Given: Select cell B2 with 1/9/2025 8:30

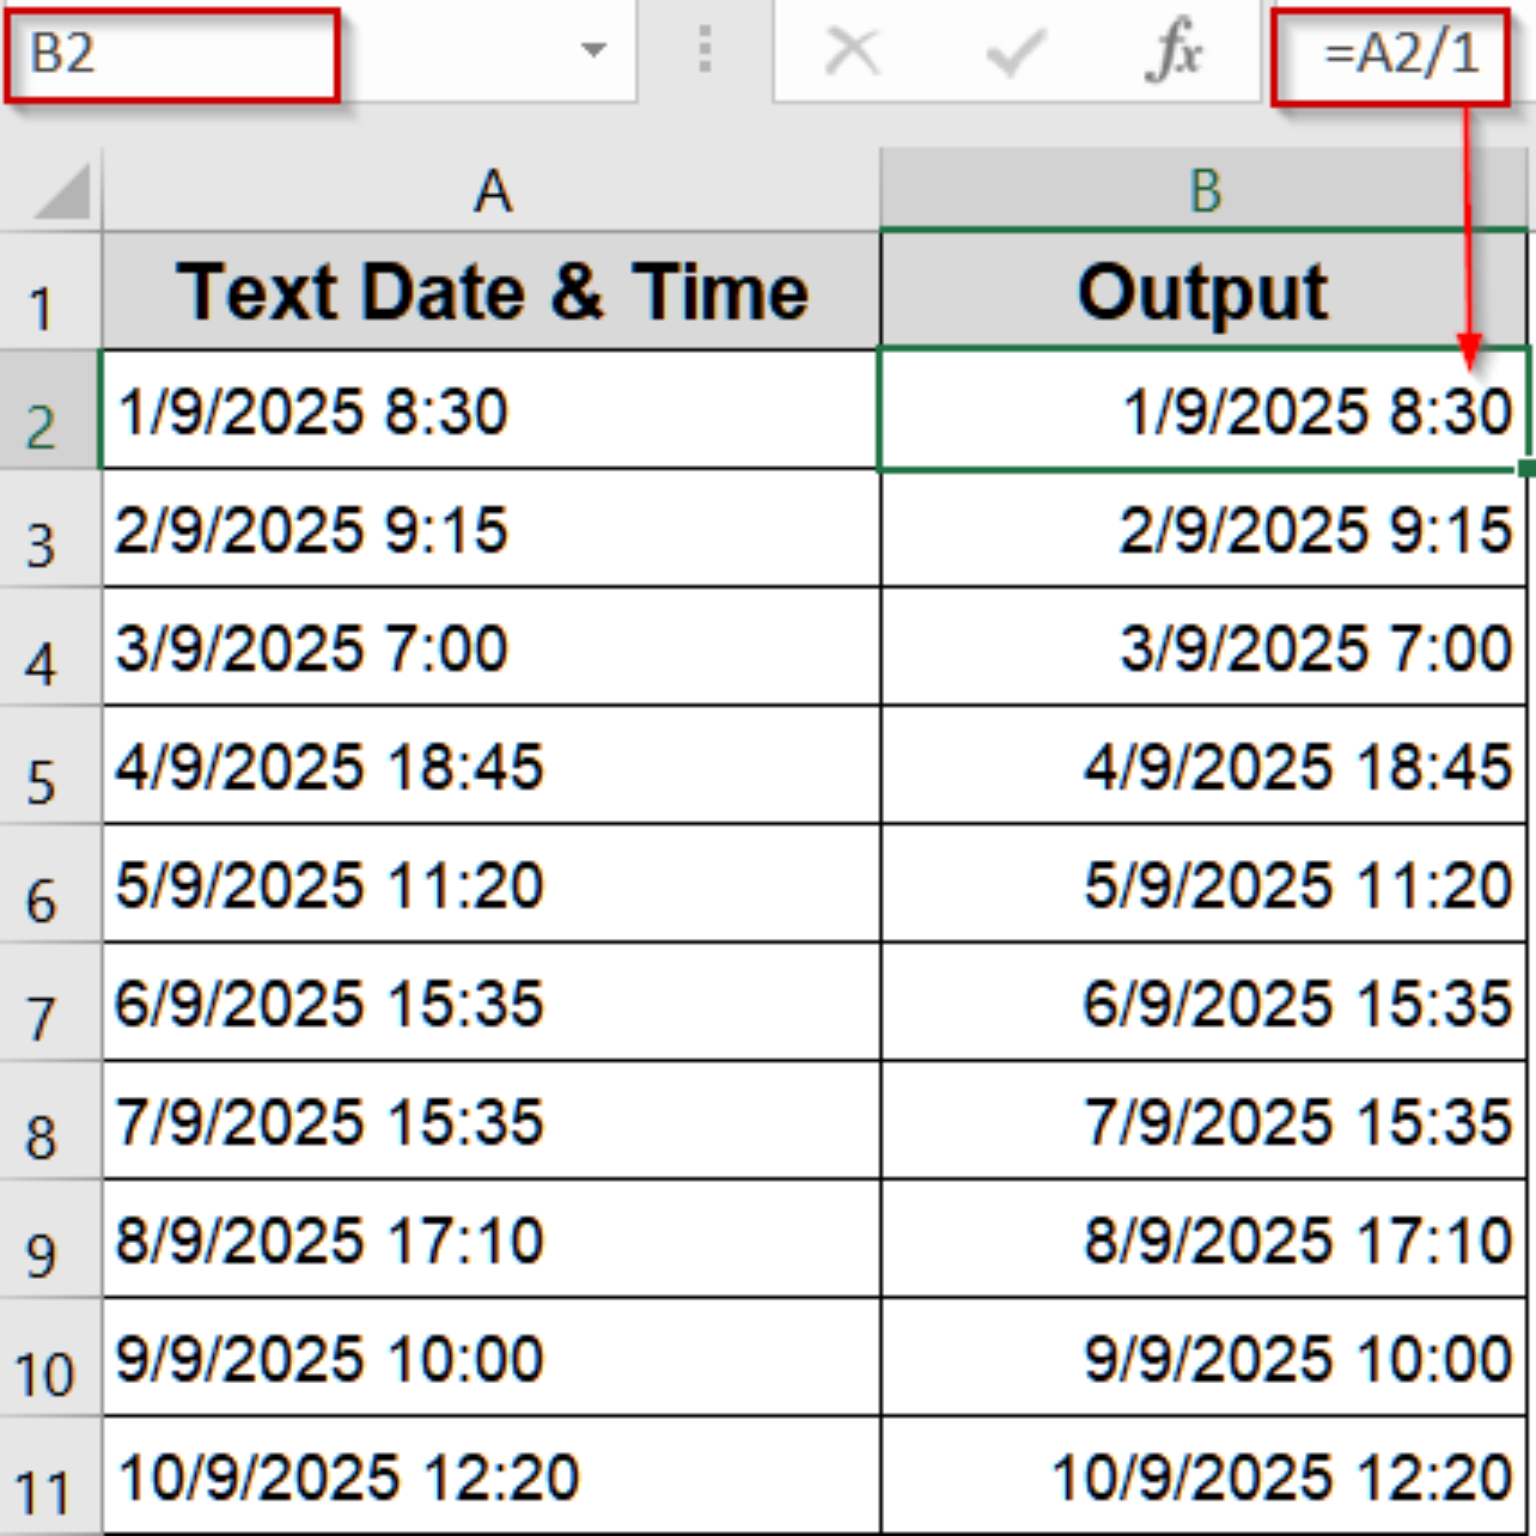Looking at the screenshot, I should tap(1204, 409).
